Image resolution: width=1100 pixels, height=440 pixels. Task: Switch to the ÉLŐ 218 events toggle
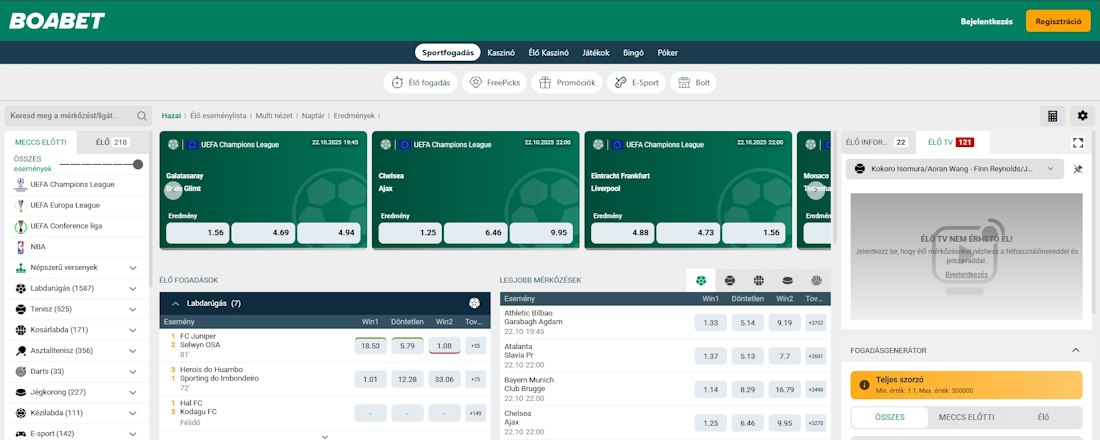[x=112, y=143]
